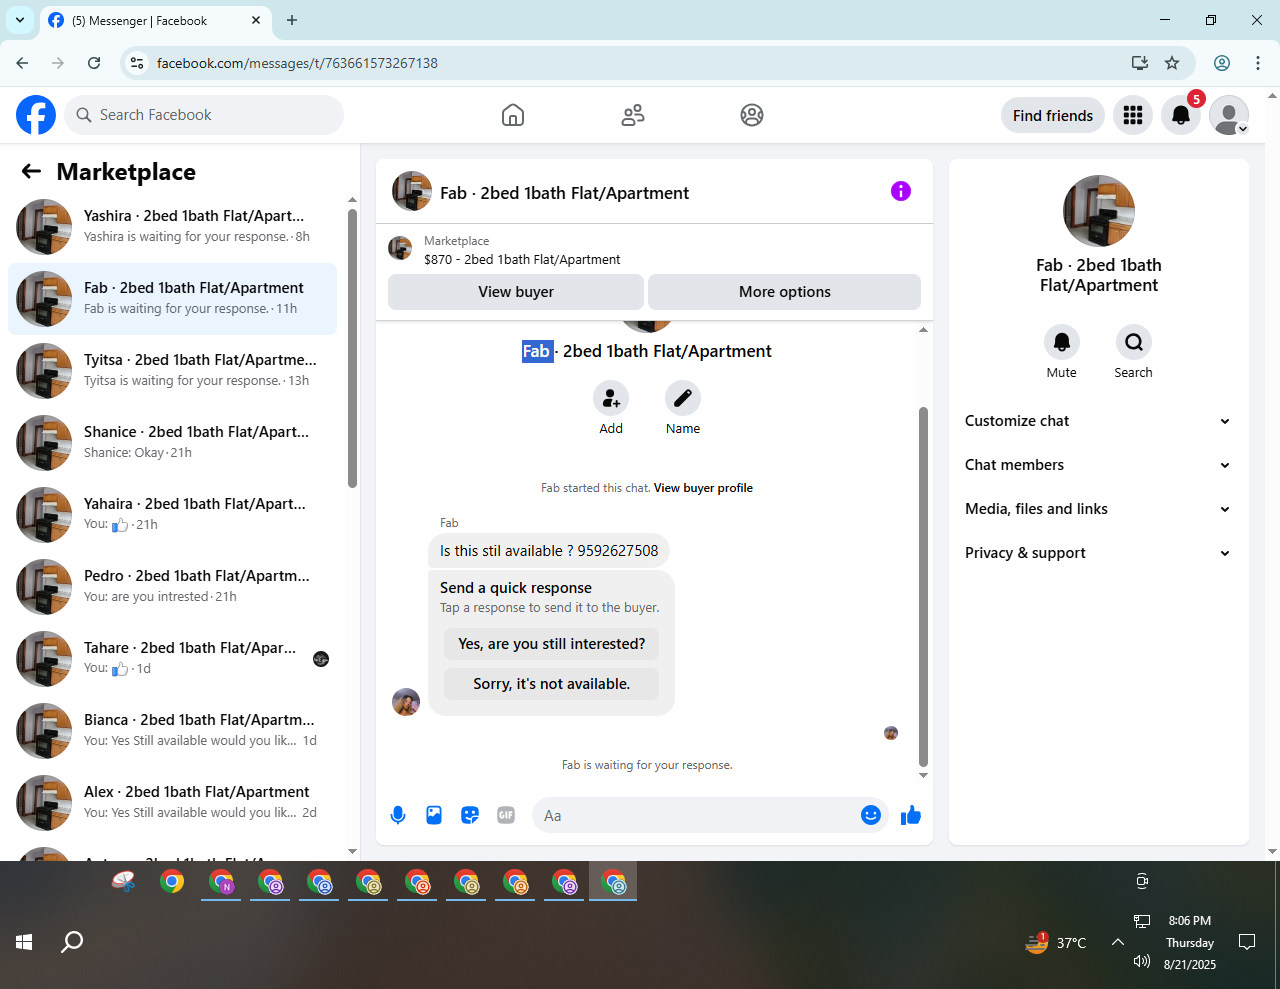This screenshot has width=1280, height=989.
Task: Open the apps grid menu
Action: tap(1133, 115)
